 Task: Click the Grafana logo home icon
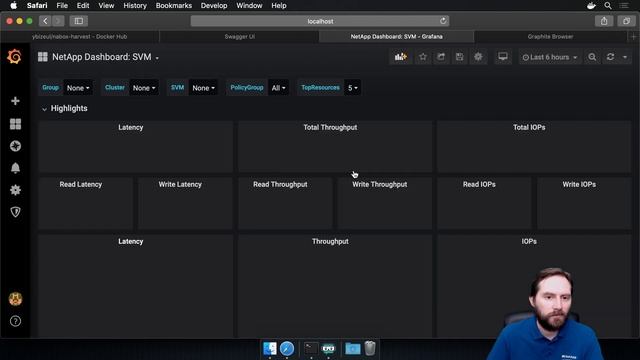coord(14,57)
